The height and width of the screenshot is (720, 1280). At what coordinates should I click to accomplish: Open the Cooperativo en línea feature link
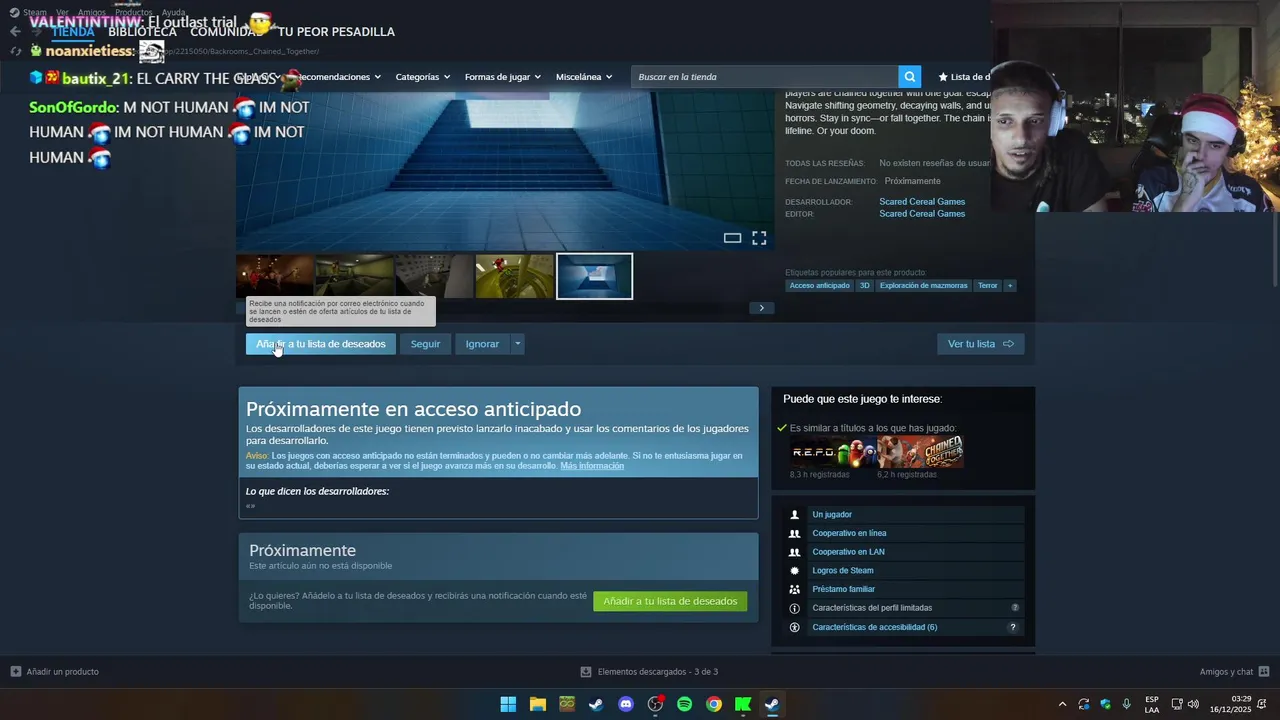[849, 533]
